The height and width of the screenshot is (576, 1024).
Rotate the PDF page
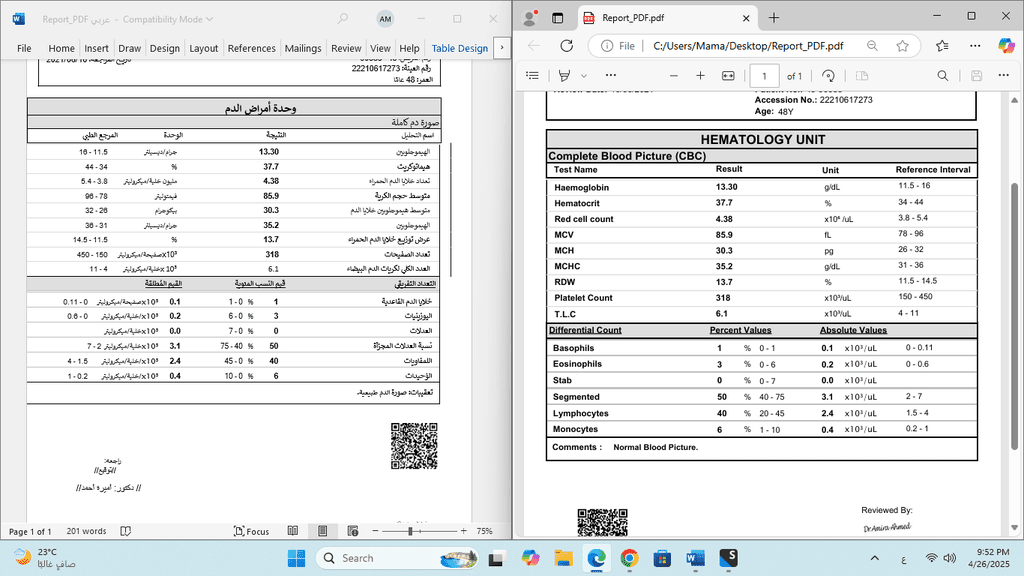pos(828,76)
